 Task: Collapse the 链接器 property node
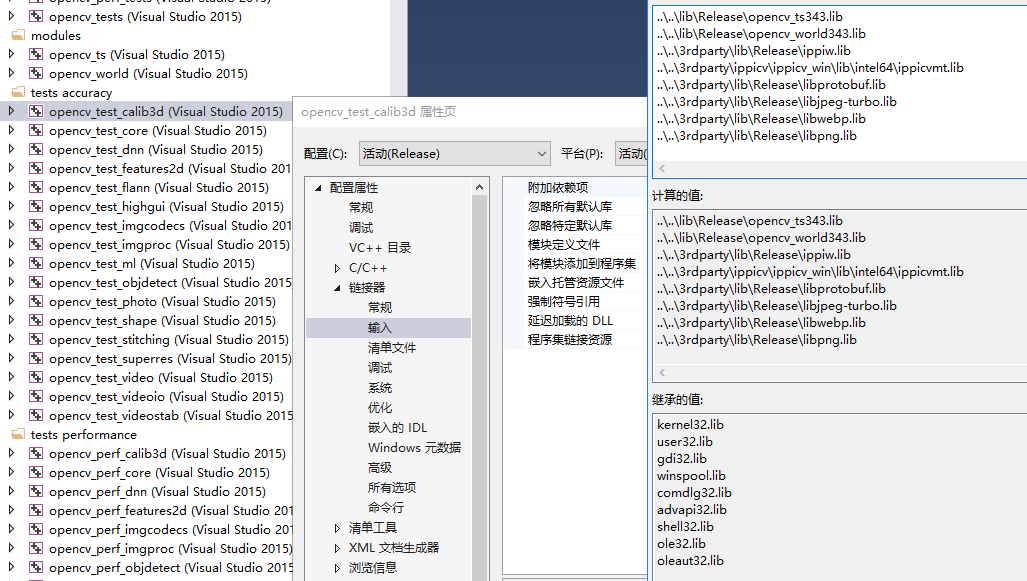(337, 288)
